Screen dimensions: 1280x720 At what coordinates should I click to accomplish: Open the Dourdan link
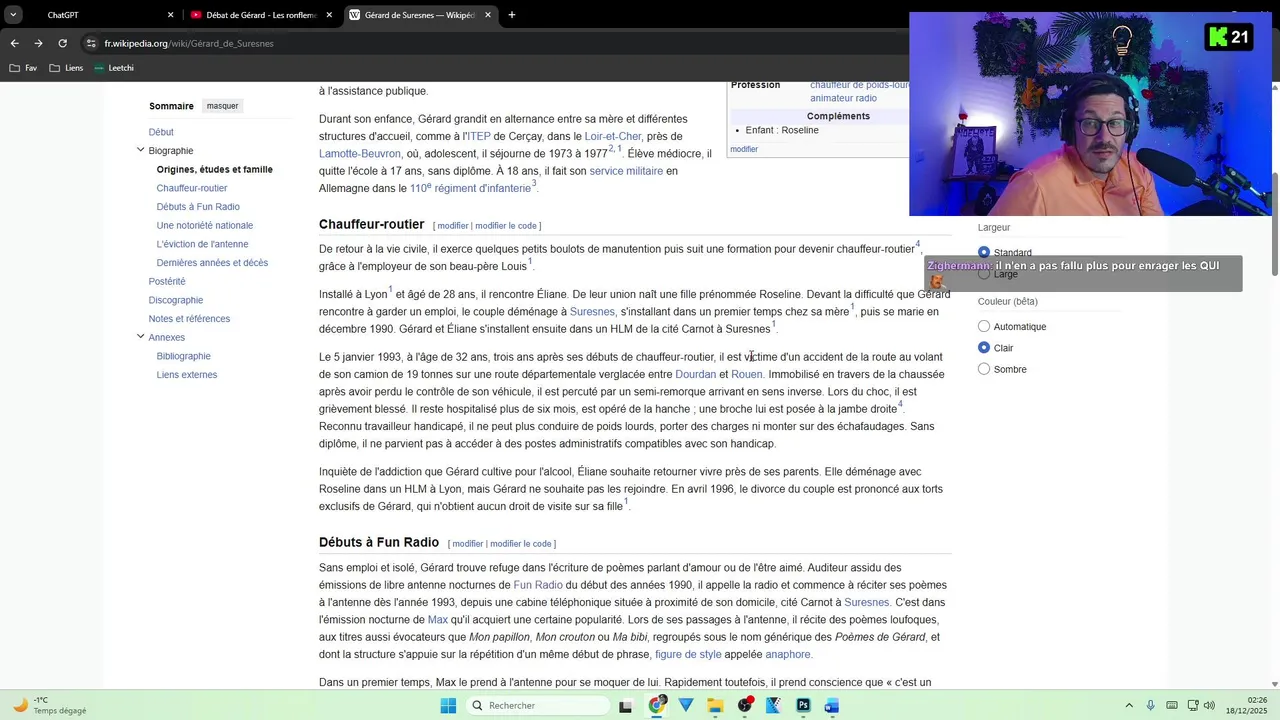coord(696,374)
